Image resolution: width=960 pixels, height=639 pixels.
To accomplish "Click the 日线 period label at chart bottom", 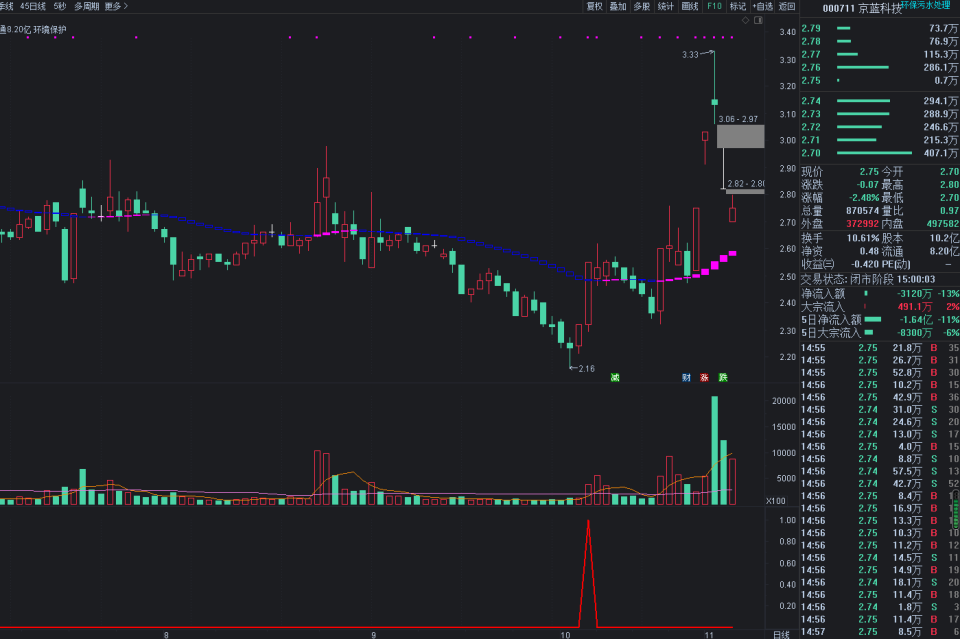I will point(781,635).
